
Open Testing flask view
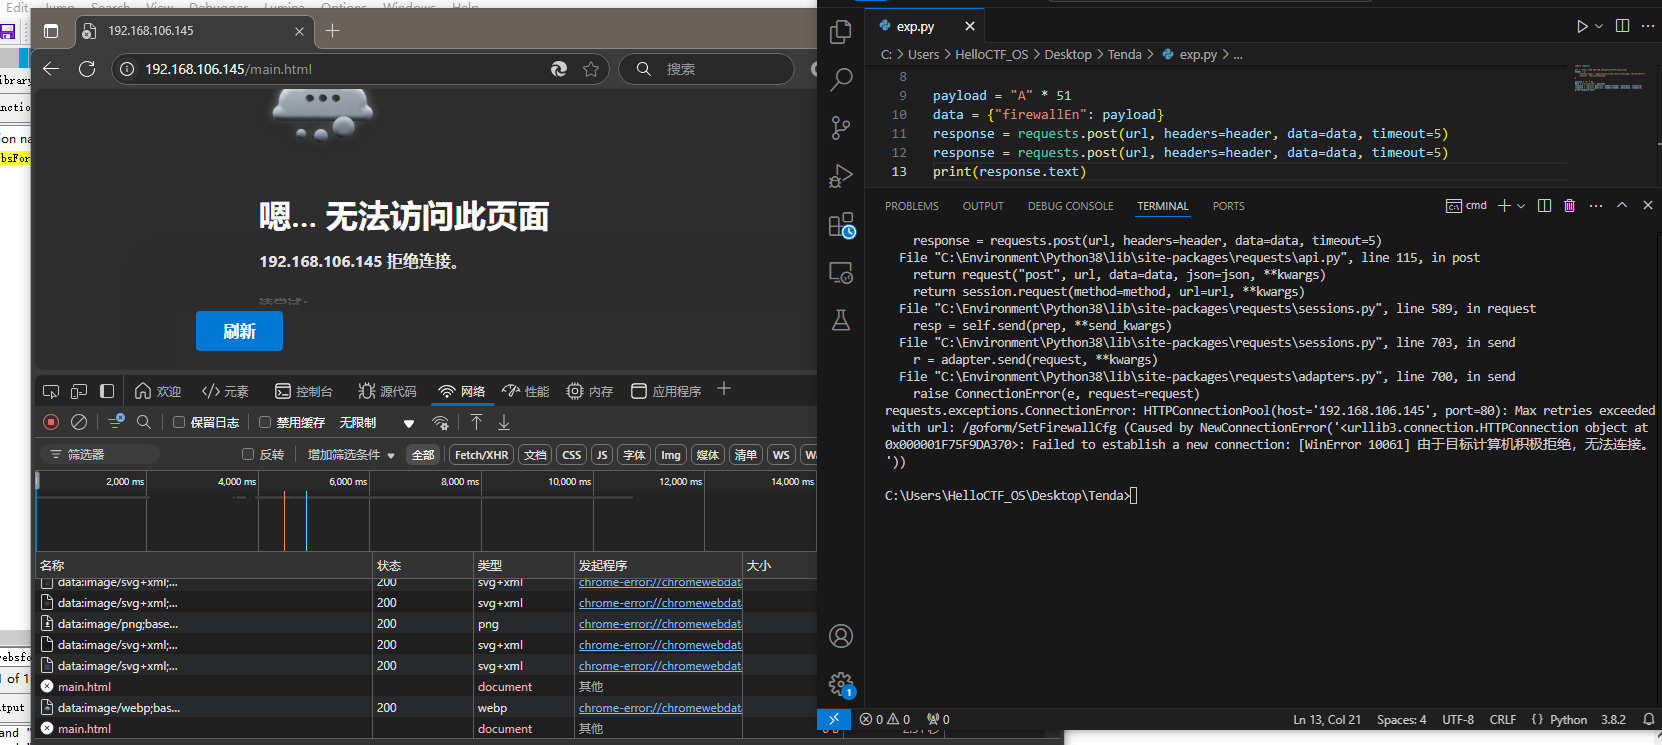coord(841,320)
